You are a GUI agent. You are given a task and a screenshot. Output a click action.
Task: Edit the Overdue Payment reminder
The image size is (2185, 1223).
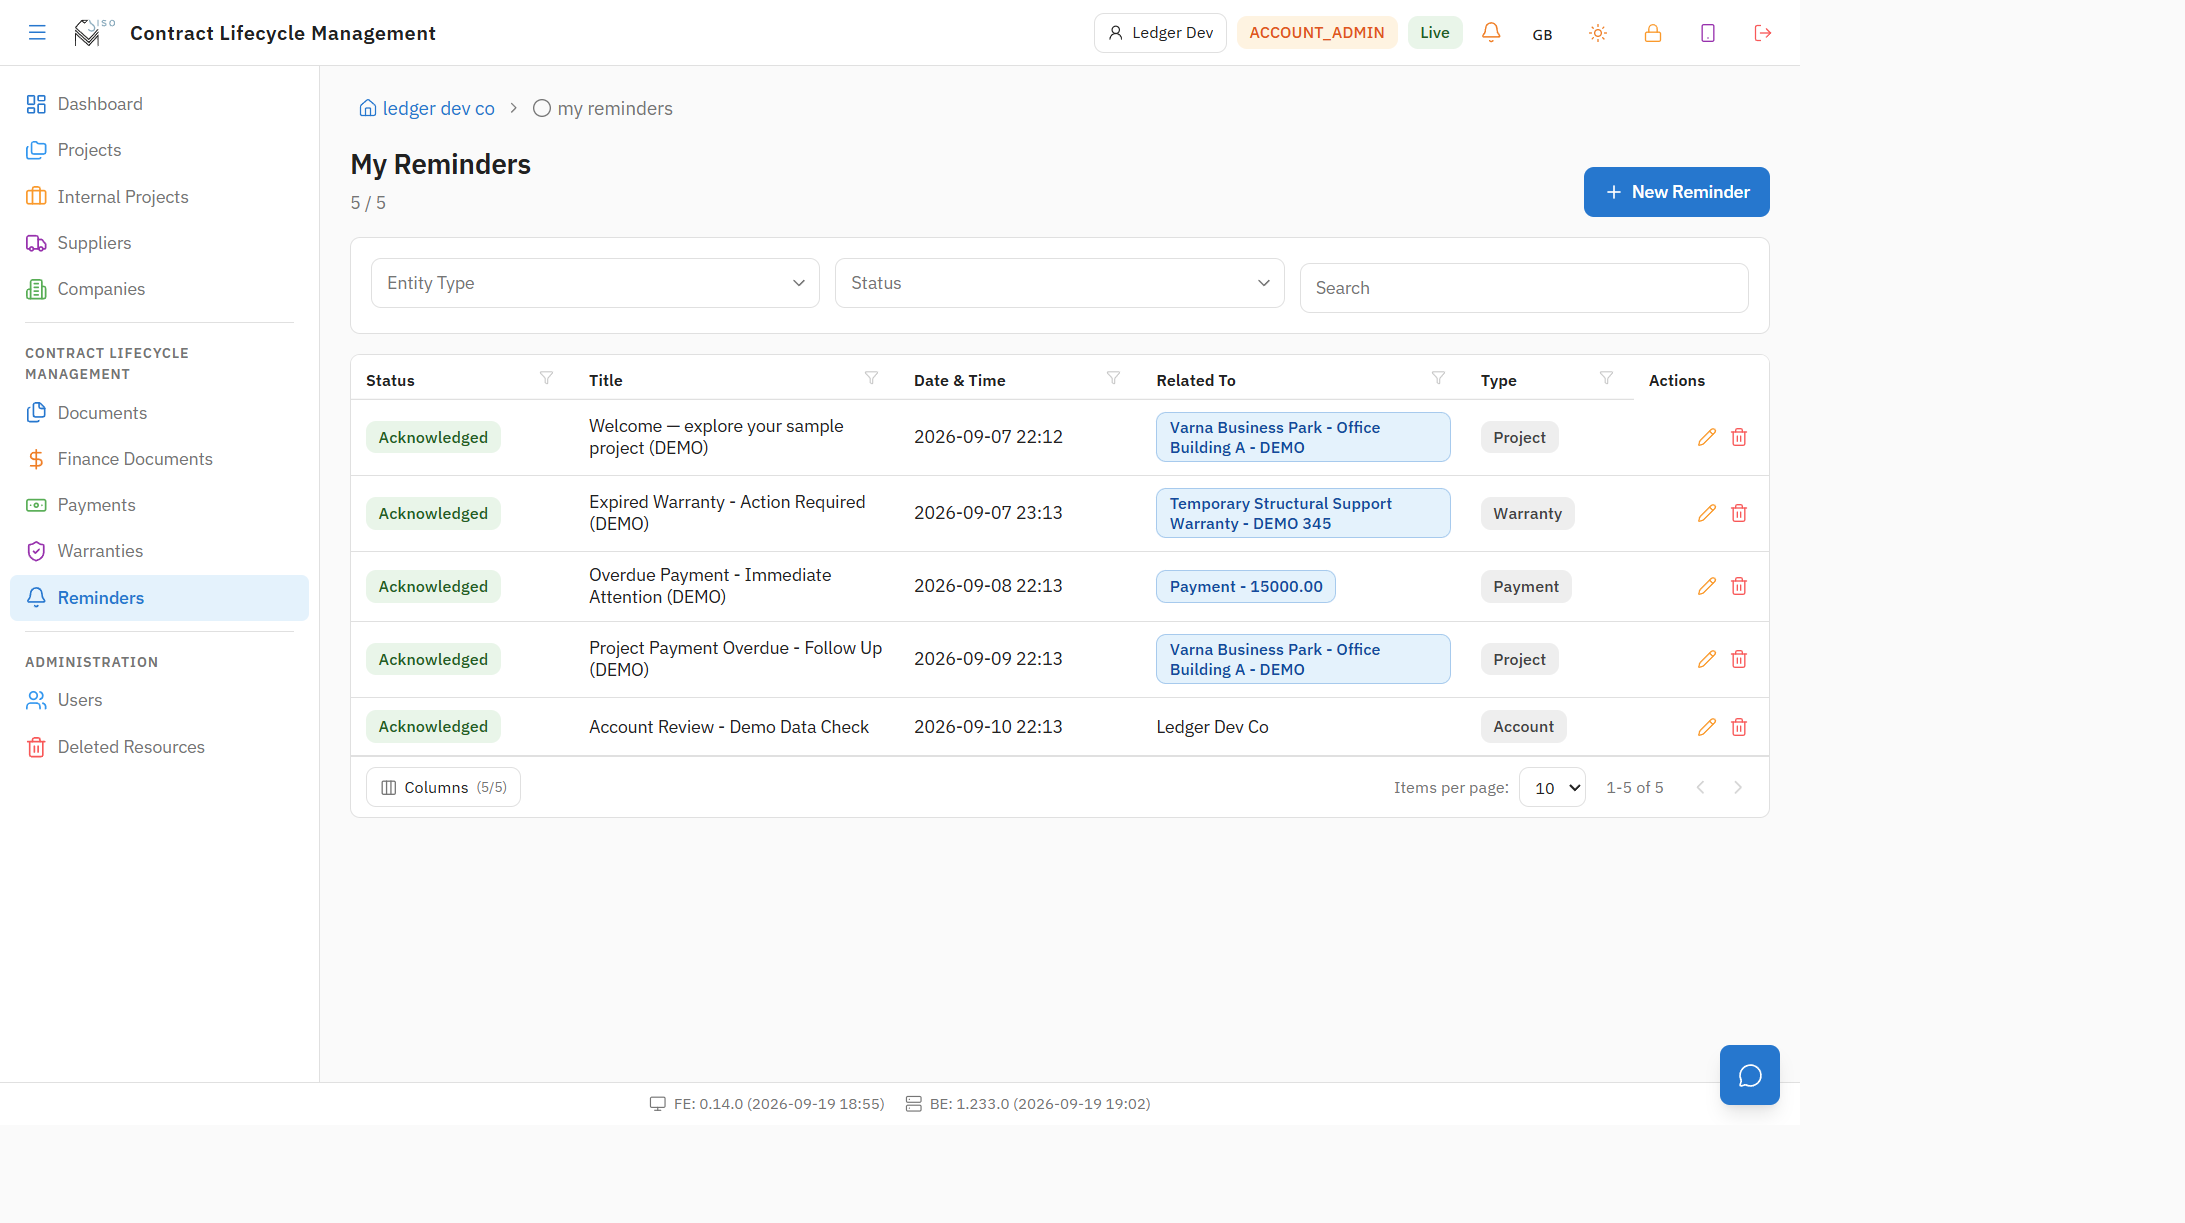point(1707,586)
